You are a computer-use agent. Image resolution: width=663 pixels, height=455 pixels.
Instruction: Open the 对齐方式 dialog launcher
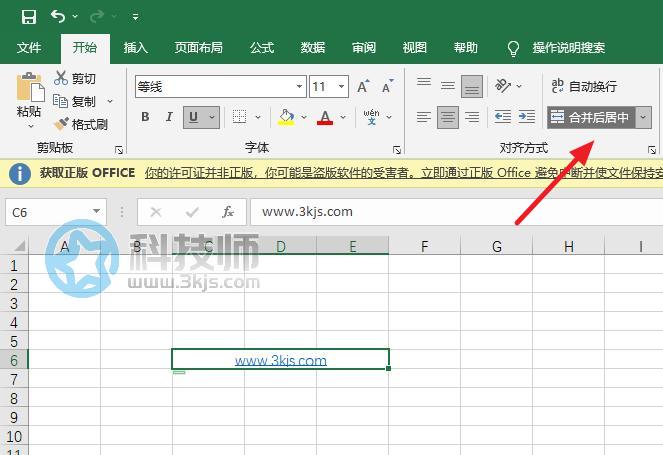[x=652, y=150]
